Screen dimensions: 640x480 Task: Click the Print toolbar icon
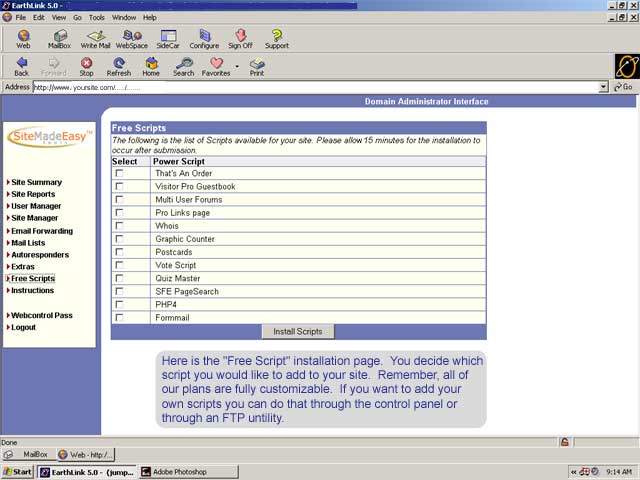[257, 67]
